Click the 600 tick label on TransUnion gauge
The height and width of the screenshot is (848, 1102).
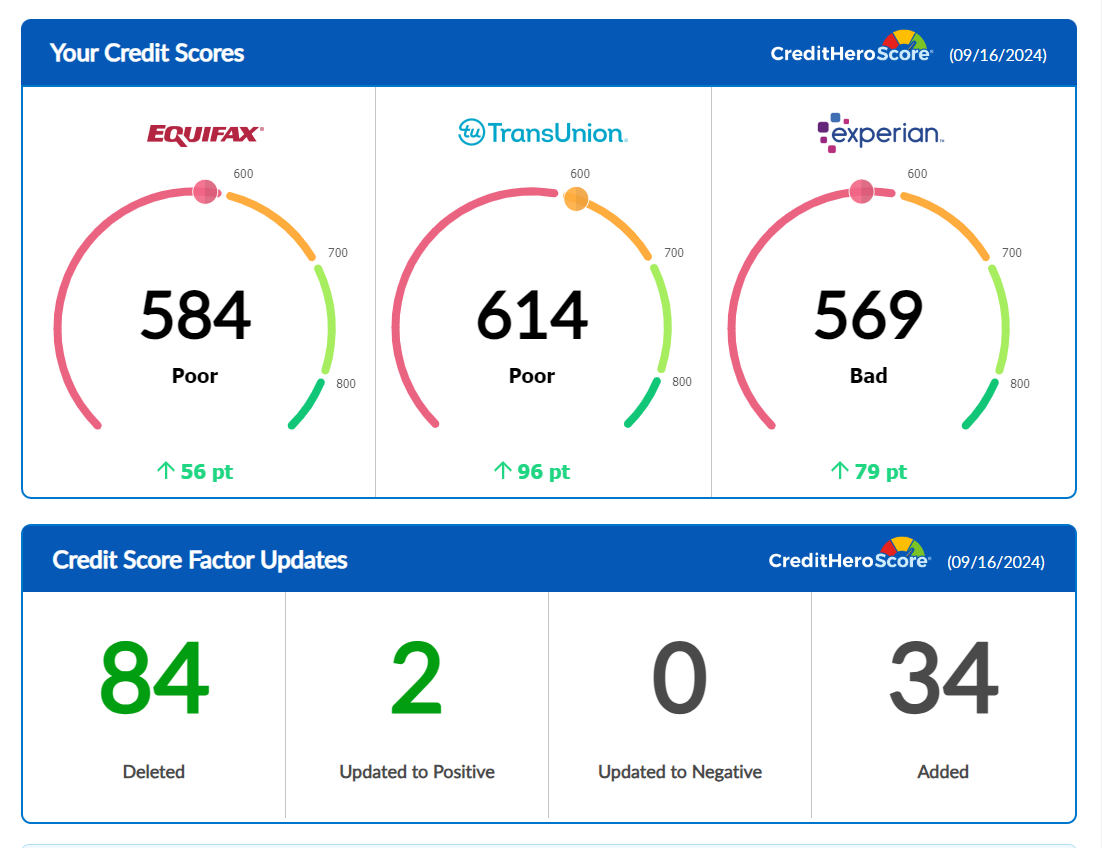coord(580,174)
